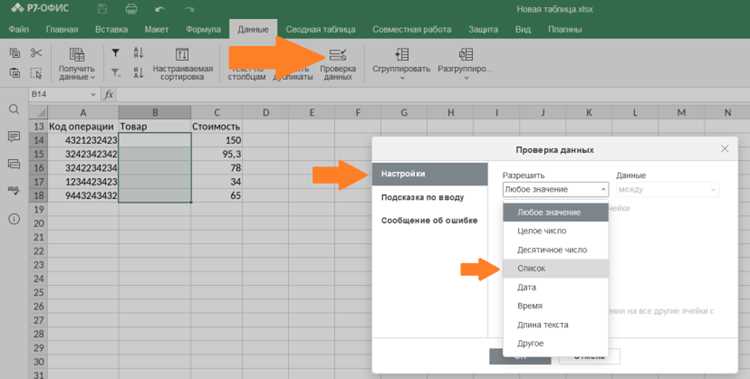
Task: Close the Проверка данных dialog
Action: coord(725,149)
